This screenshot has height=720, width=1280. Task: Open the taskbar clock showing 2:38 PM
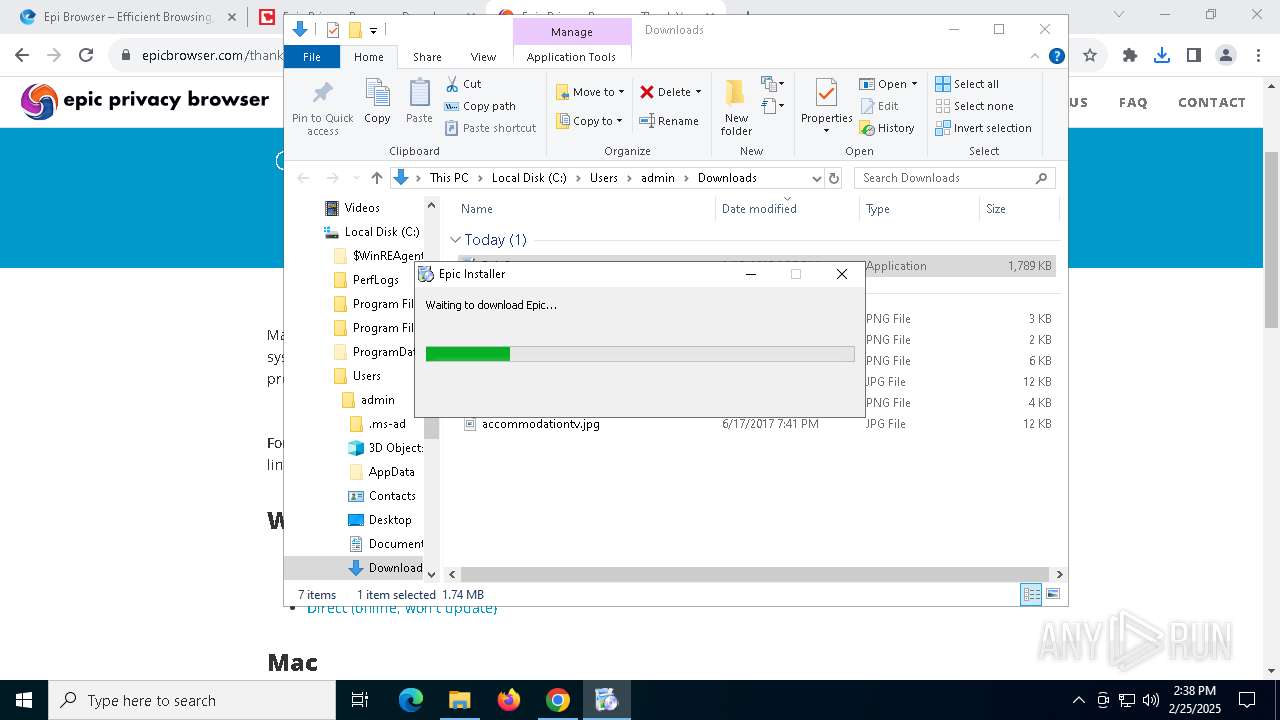coord(1193,700)
